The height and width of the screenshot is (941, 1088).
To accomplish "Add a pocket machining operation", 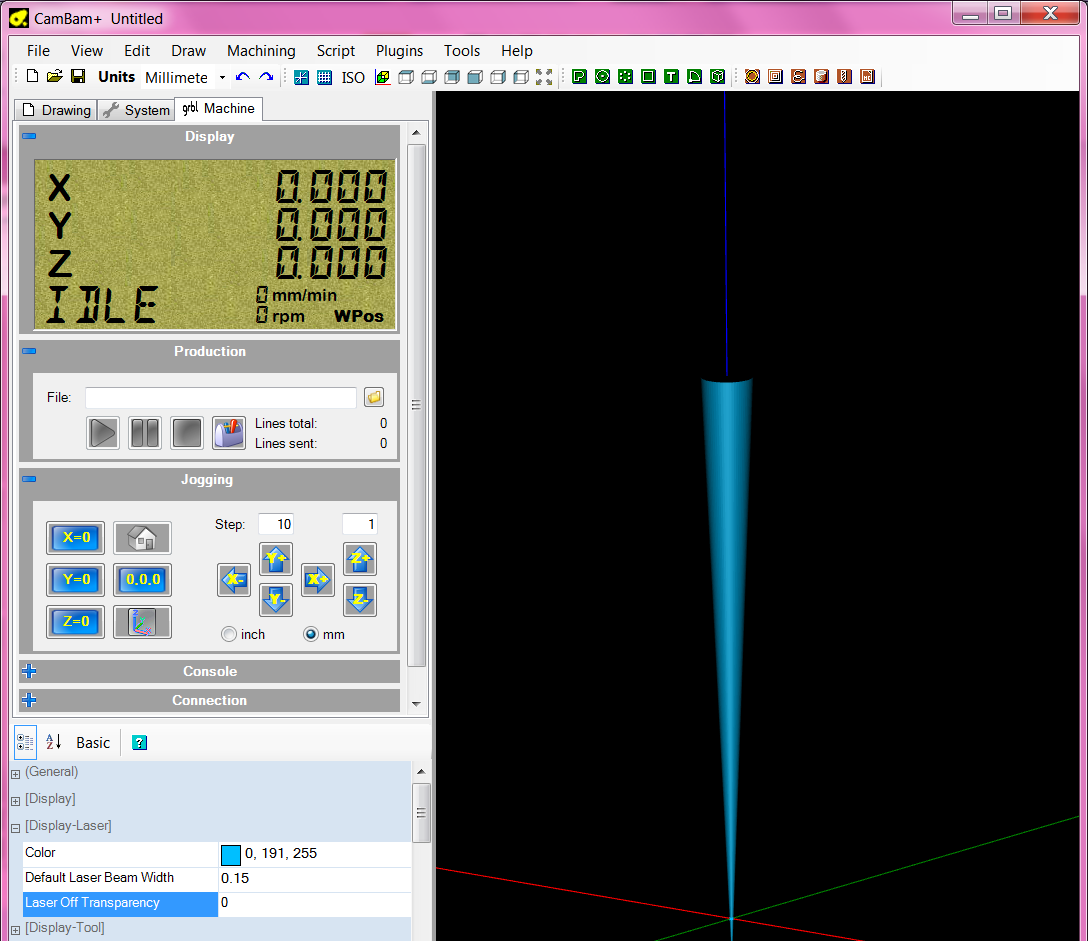I will (775, 76).
